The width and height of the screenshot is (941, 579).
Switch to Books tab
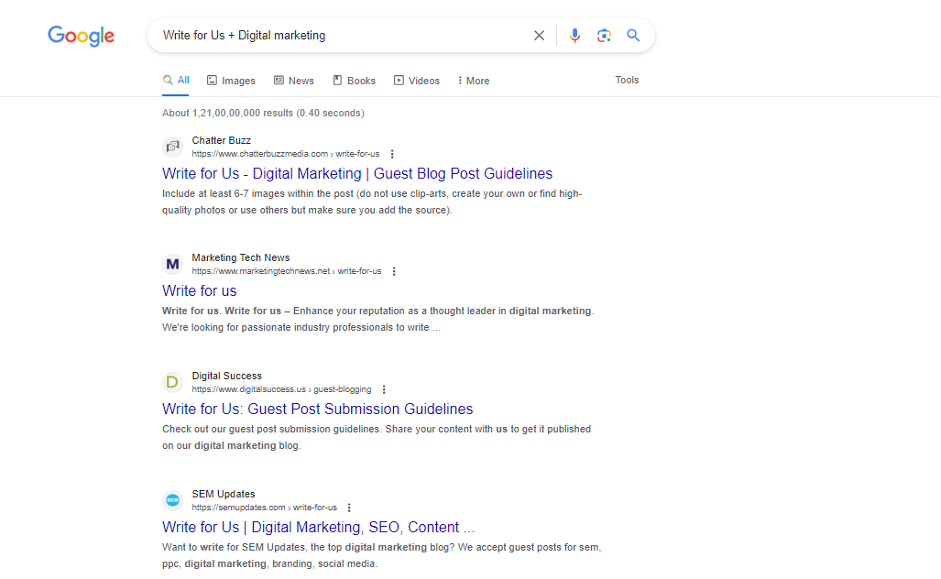coord(354,80)
